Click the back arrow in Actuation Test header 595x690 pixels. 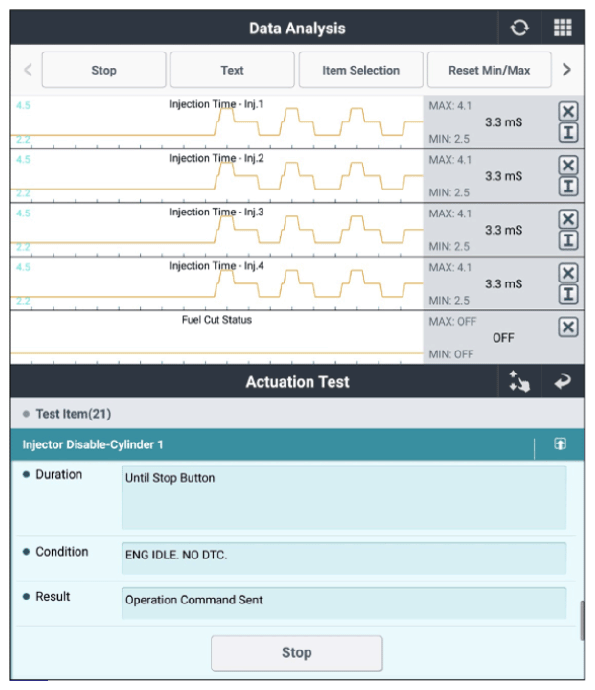click(x=562, y=381)
